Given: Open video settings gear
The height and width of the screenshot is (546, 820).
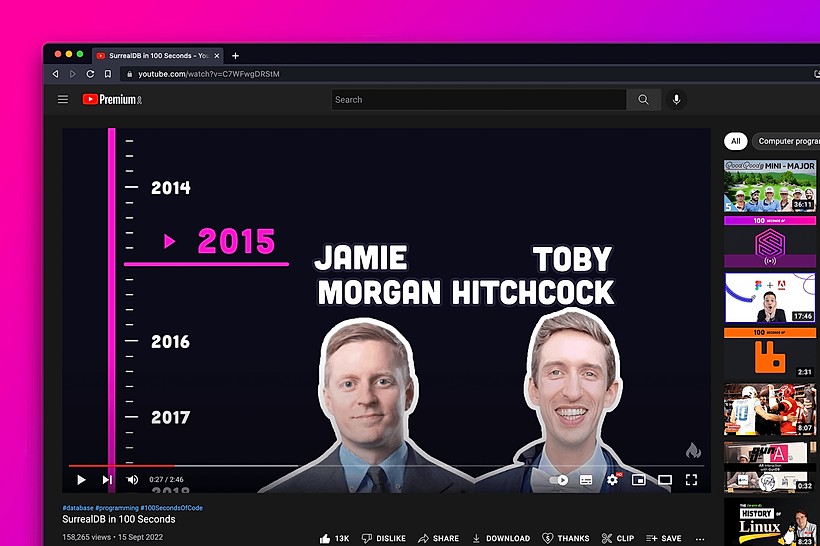Looking at the screenshot, I should (612, 479).
